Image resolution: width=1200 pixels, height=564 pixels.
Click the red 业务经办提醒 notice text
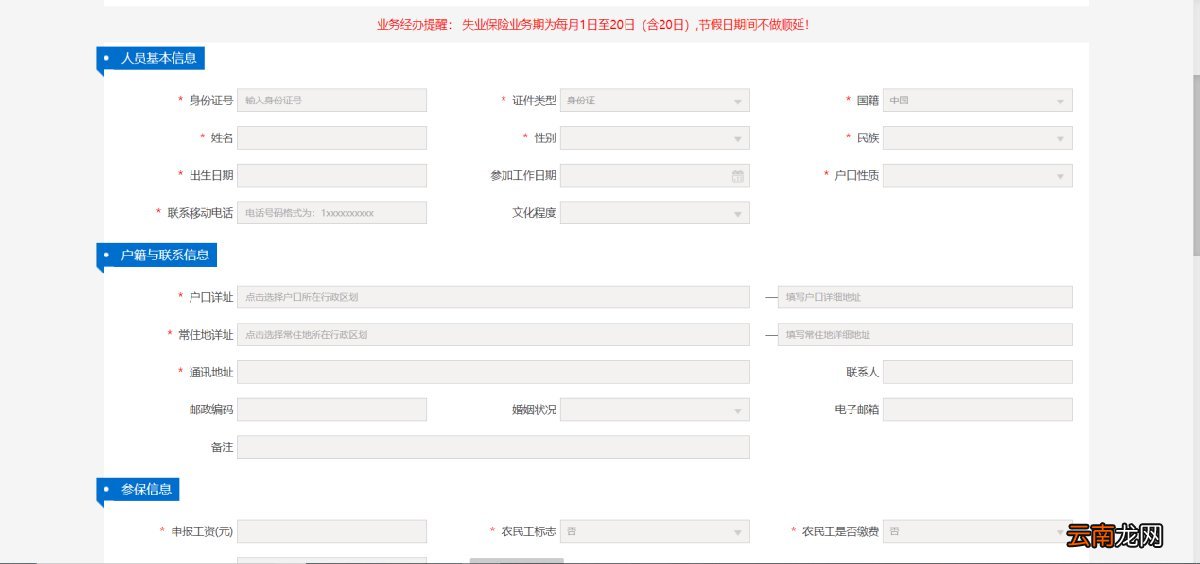[x=593, y=24]
